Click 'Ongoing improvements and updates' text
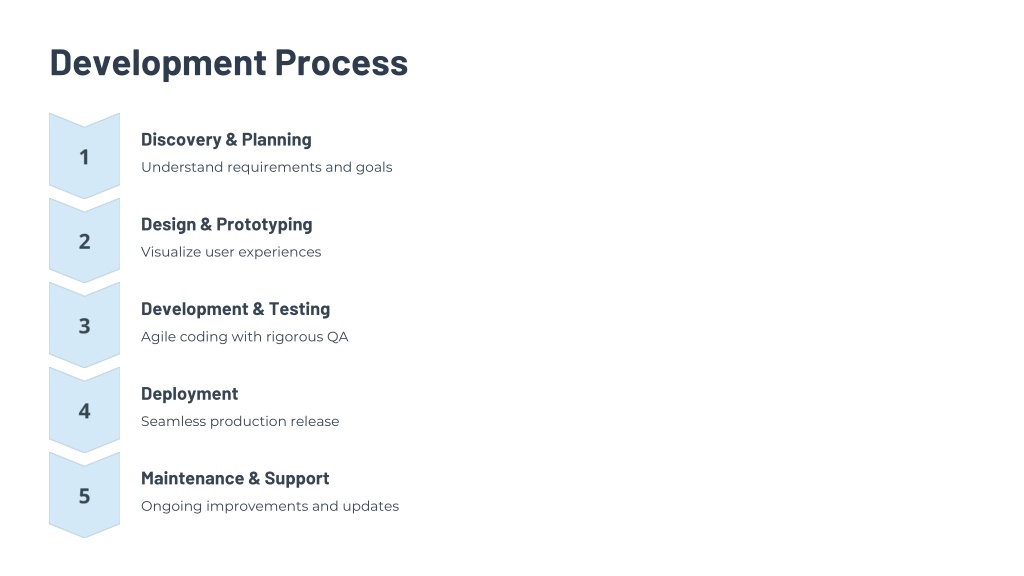Viewport: 1024px width, 576px height. [x=270, y=507]
